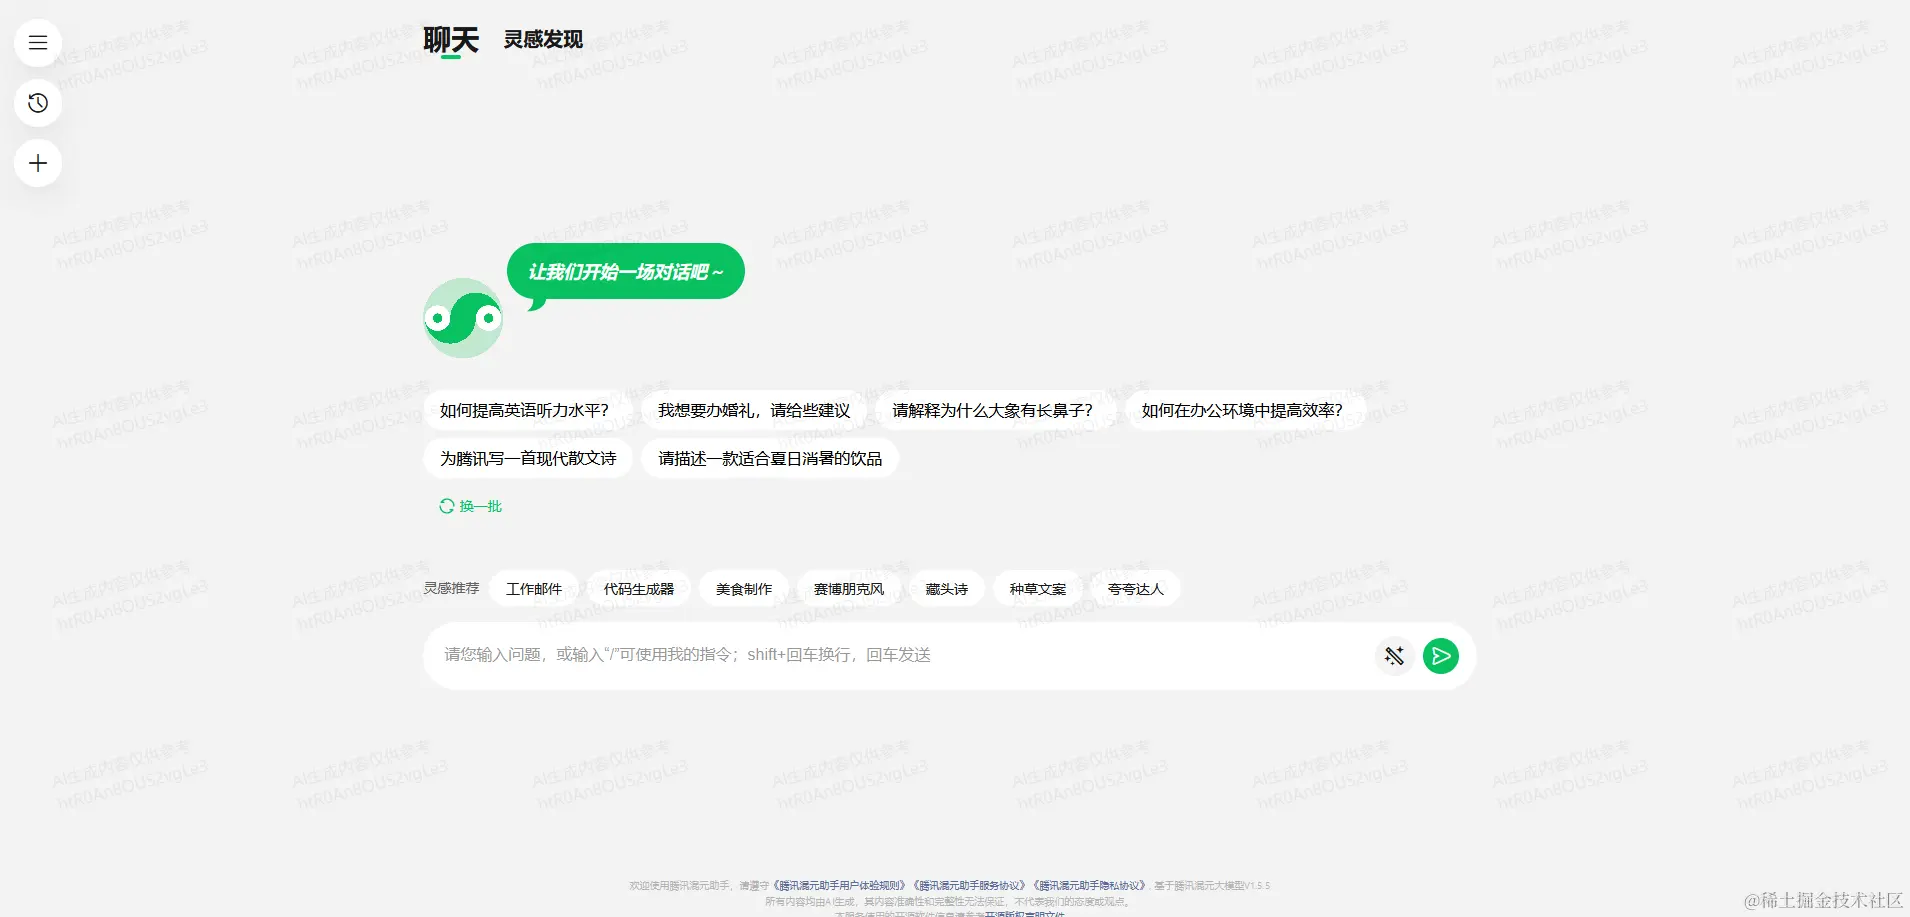The width and height of the screenshot is (1910, 917).
Task: Pick the suggestion 为腾讯写一首现代散文诗
Action: [x=528, y=458]
